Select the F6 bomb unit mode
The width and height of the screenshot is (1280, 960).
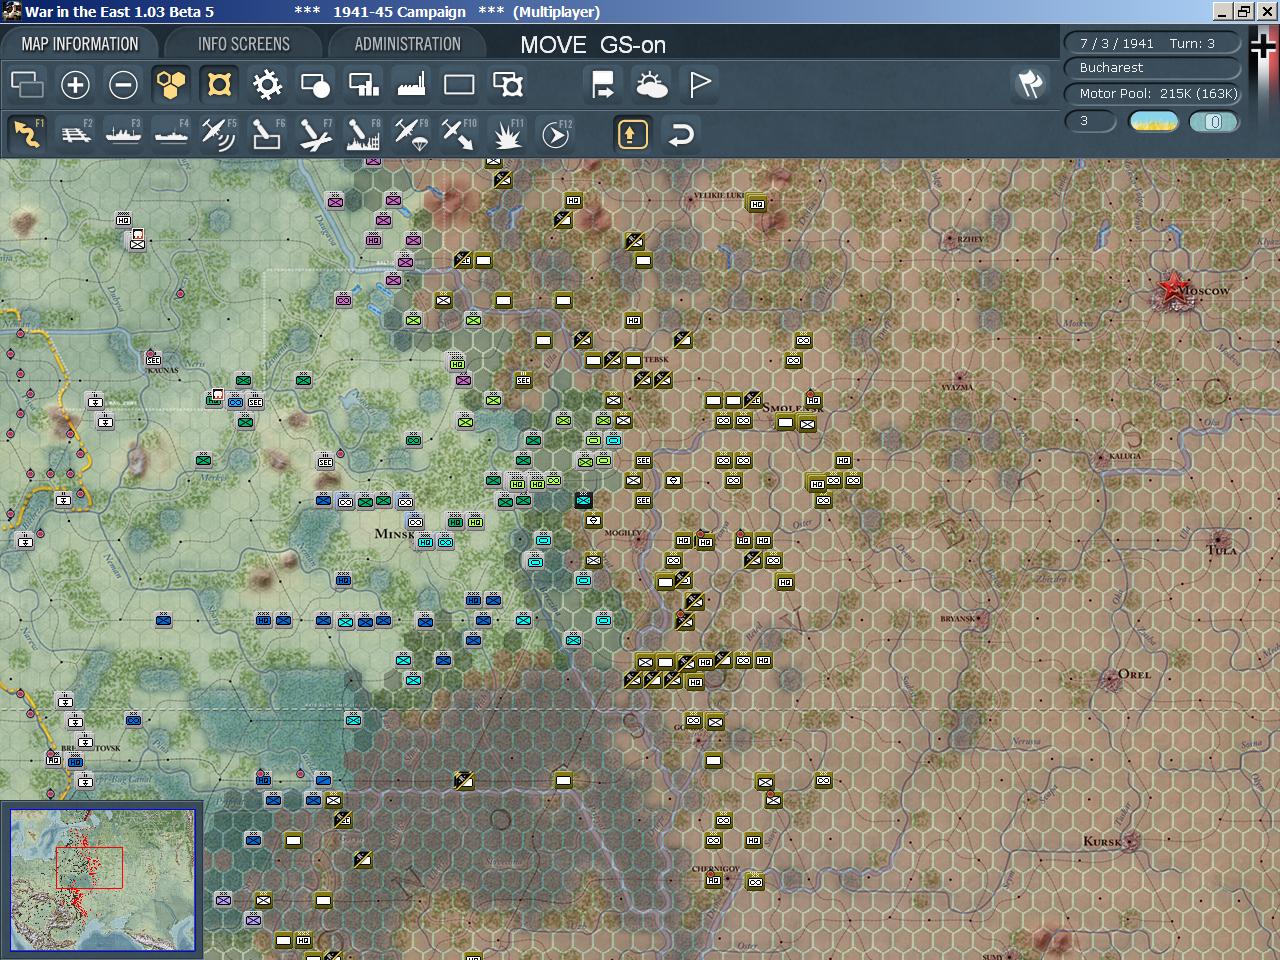click(x=267, y=134)
